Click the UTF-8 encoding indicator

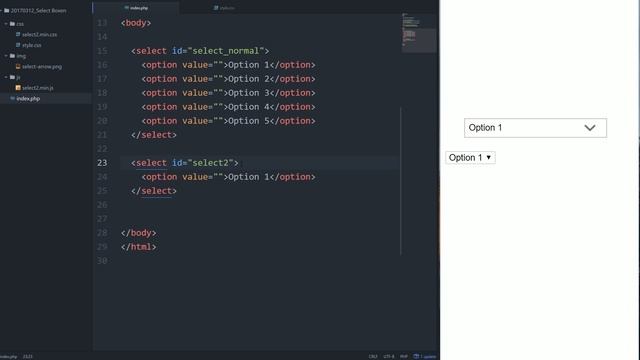click(x=389, y=356)
